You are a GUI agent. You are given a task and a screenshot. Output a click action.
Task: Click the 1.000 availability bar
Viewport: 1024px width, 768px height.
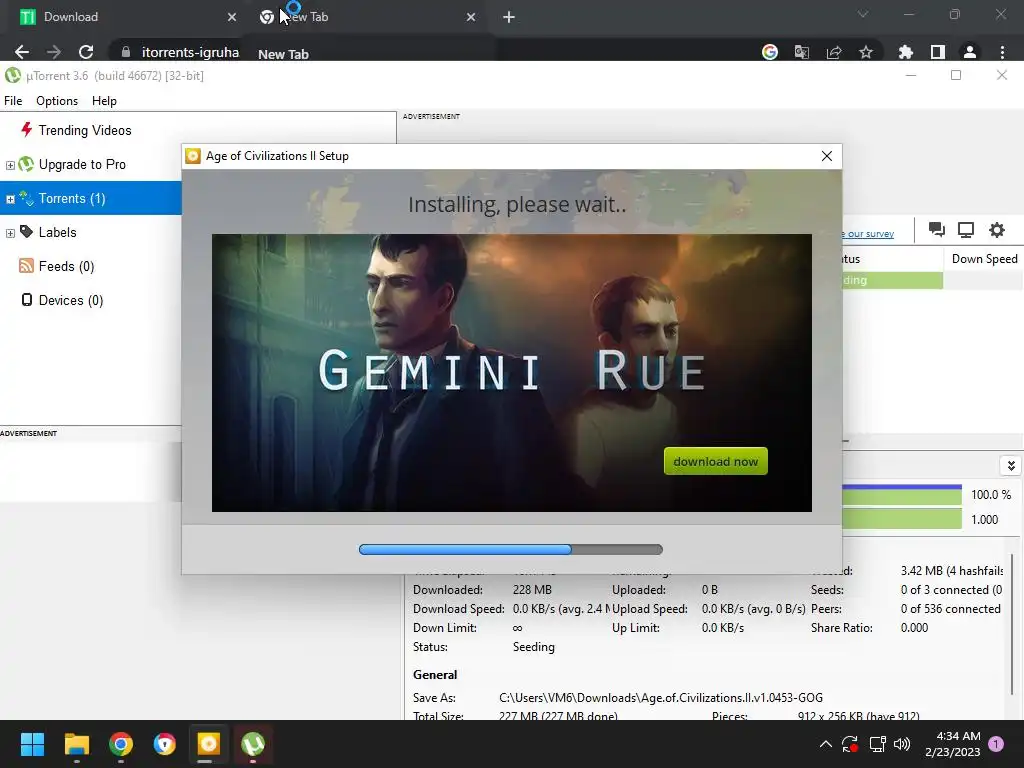click(x=902, y=519)
